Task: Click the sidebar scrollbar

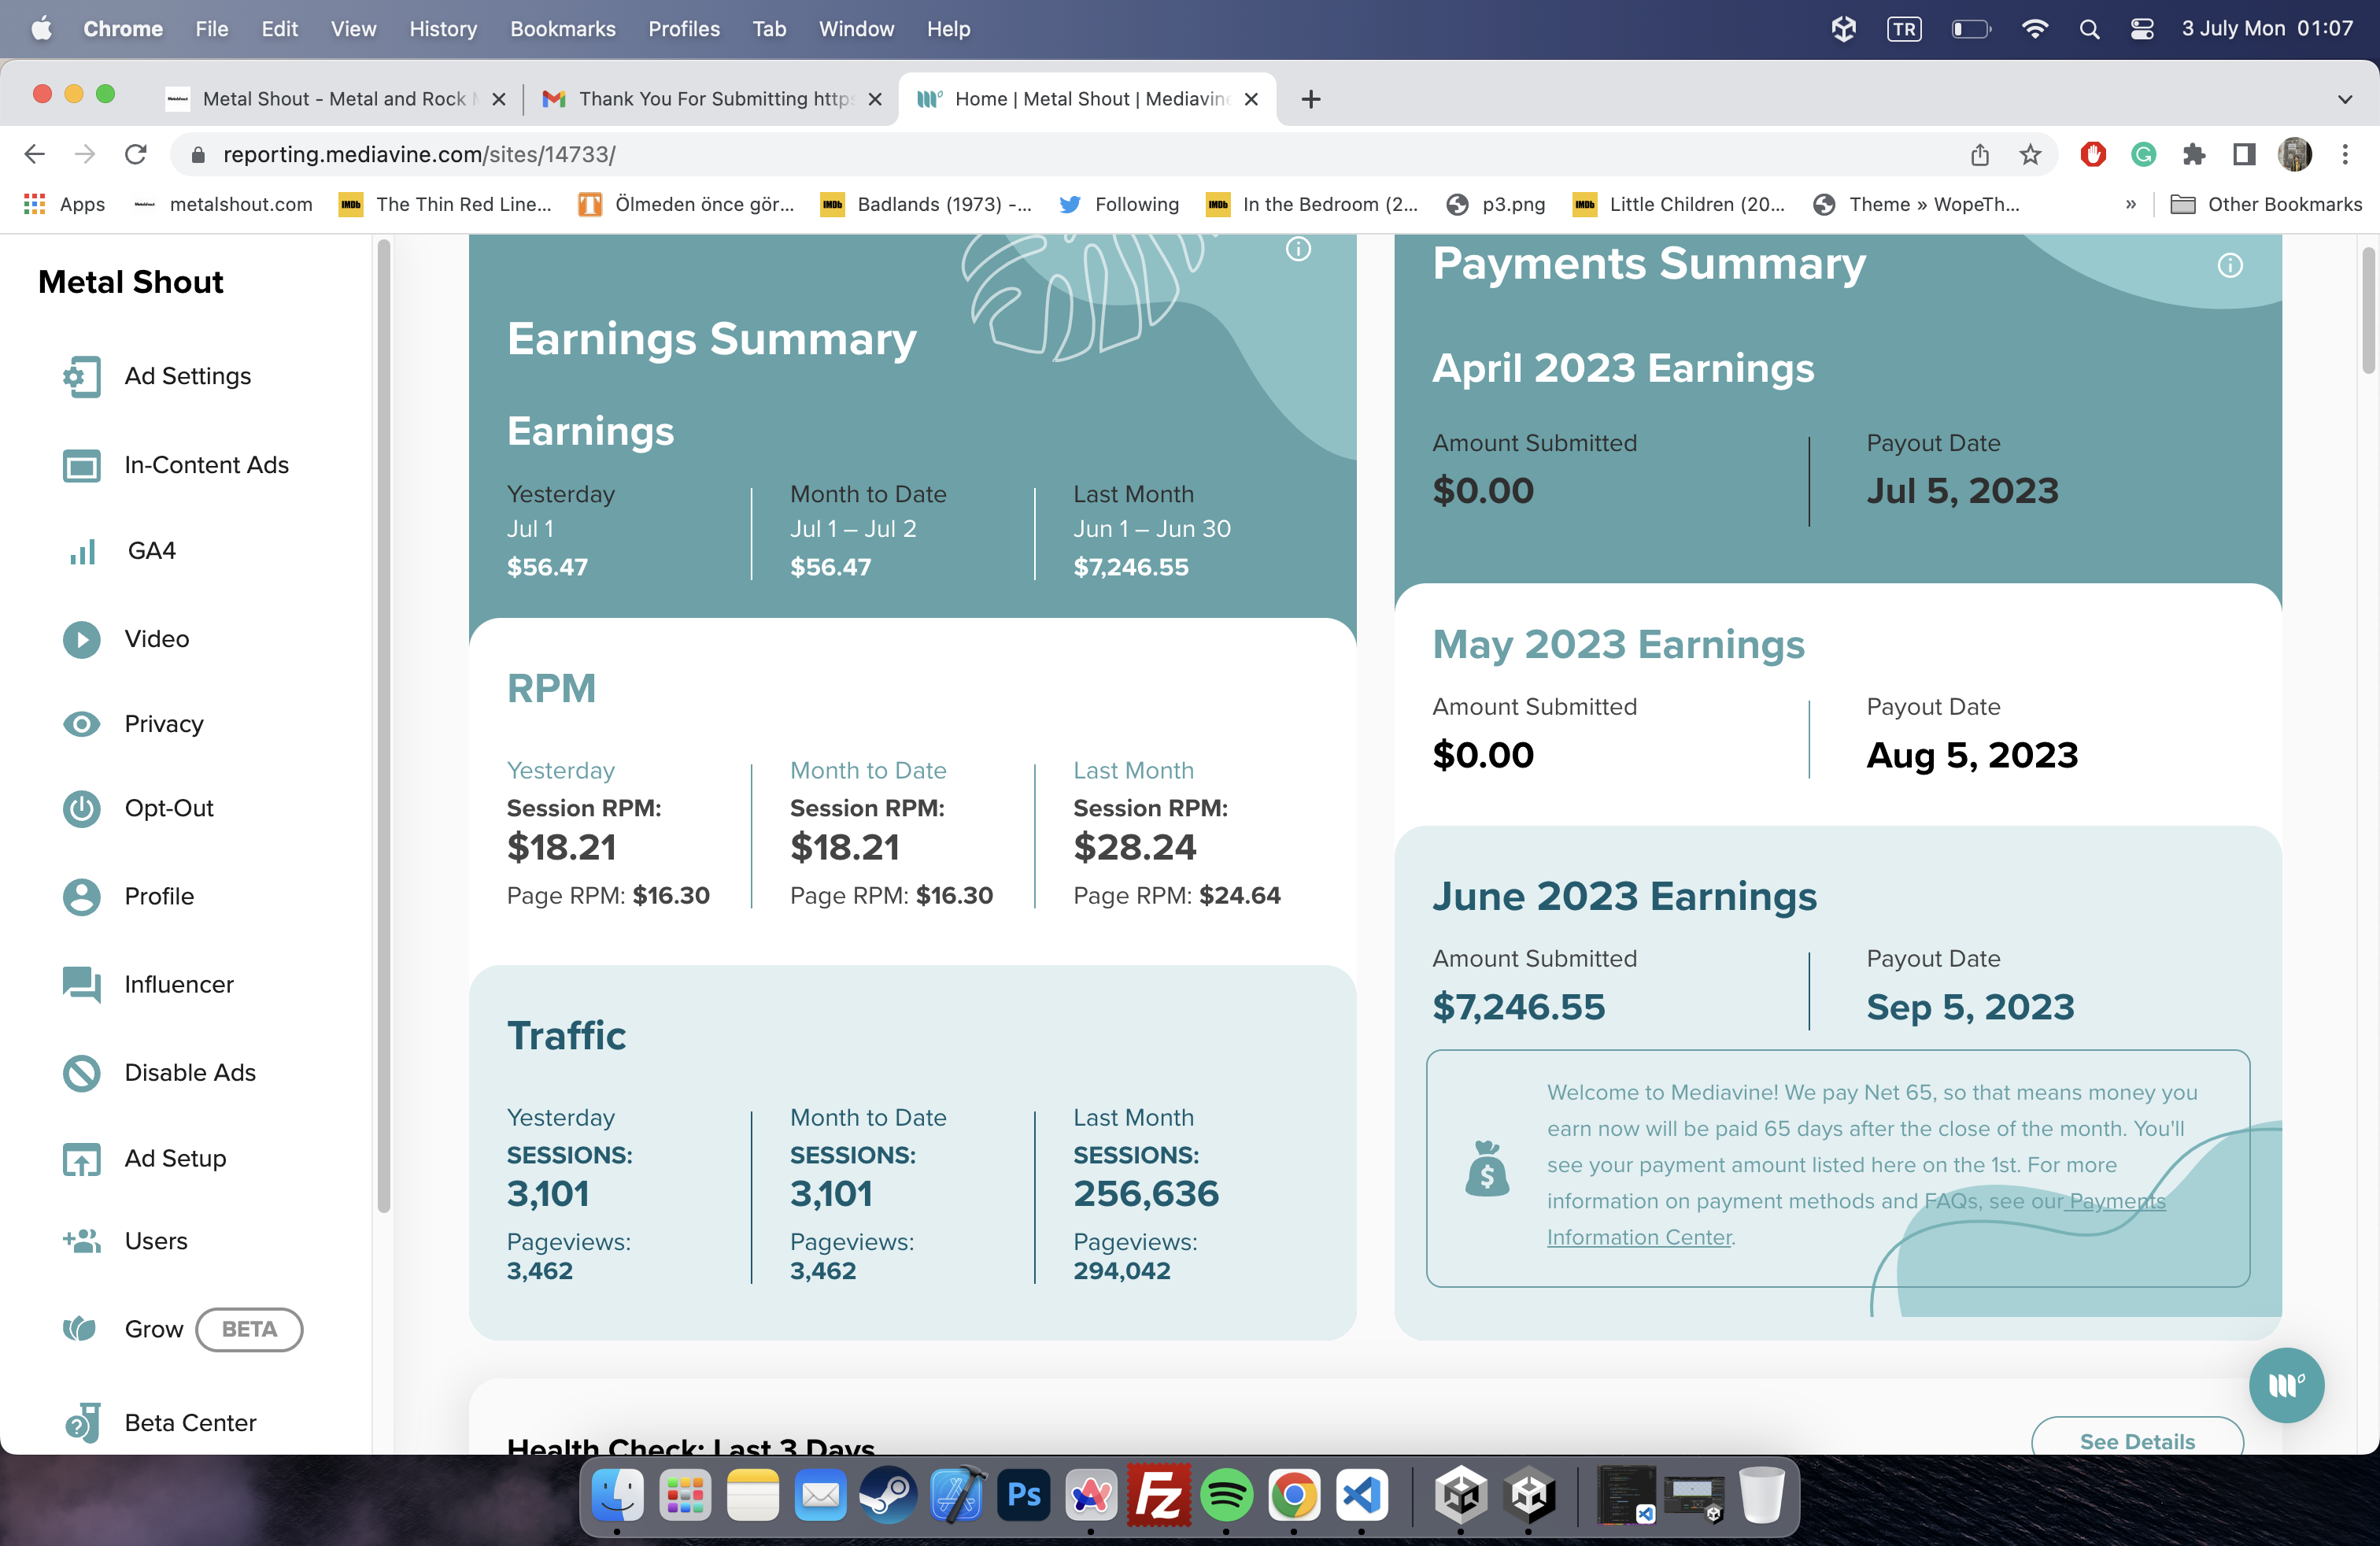Action: click(383, 726)
